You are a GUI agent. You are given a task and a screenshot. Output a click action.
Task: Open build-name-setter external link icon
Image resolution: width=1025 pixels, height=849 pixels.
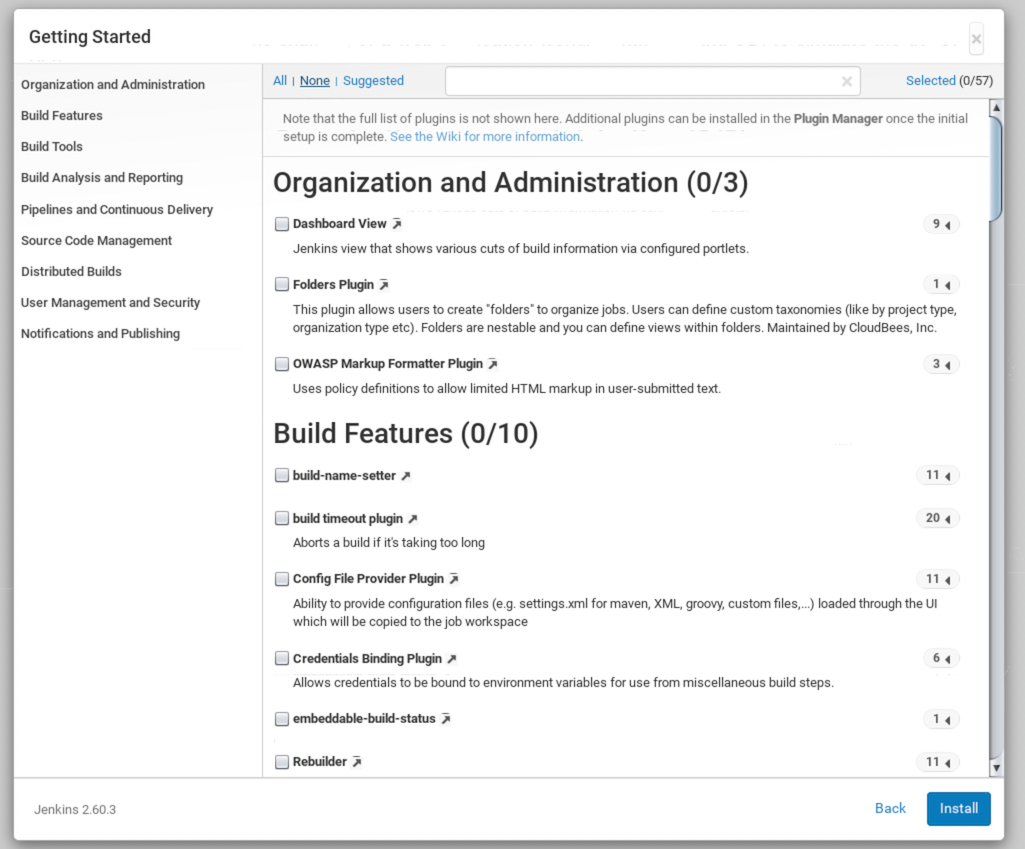(x=406, y=476)
